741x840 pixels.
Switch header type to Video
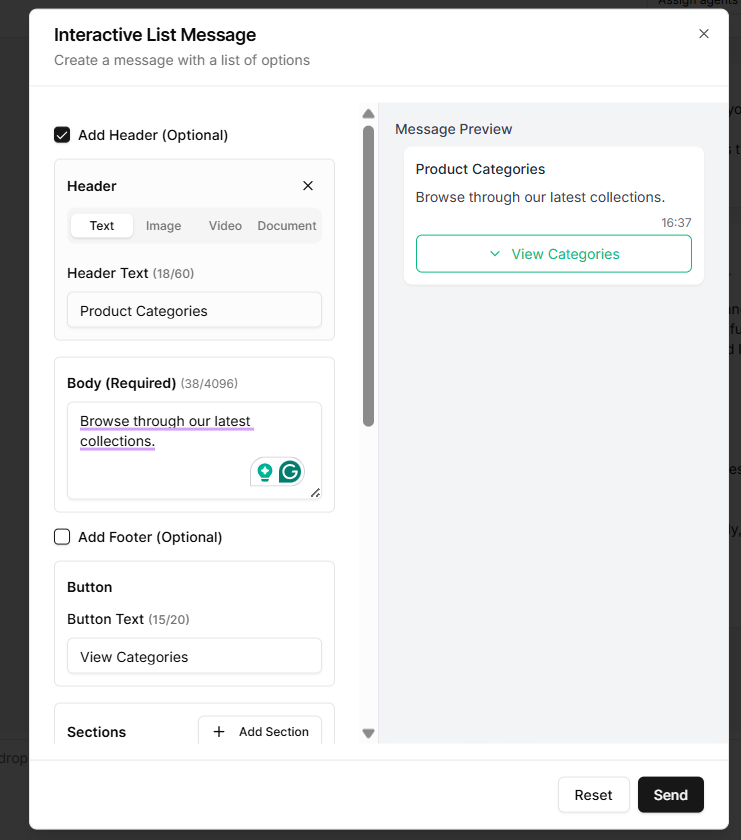click(225, 226)
